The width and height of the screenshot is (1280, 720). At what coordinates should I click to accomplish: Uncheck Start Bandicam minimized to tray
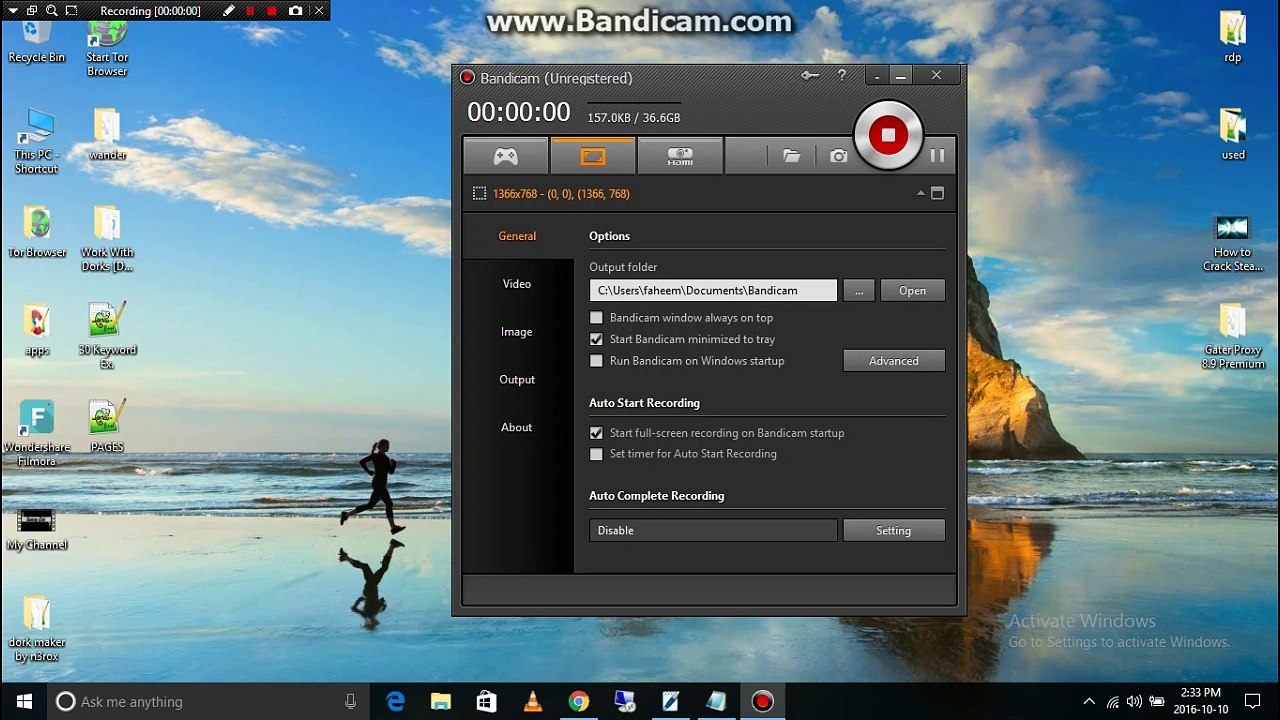(596, 340)
